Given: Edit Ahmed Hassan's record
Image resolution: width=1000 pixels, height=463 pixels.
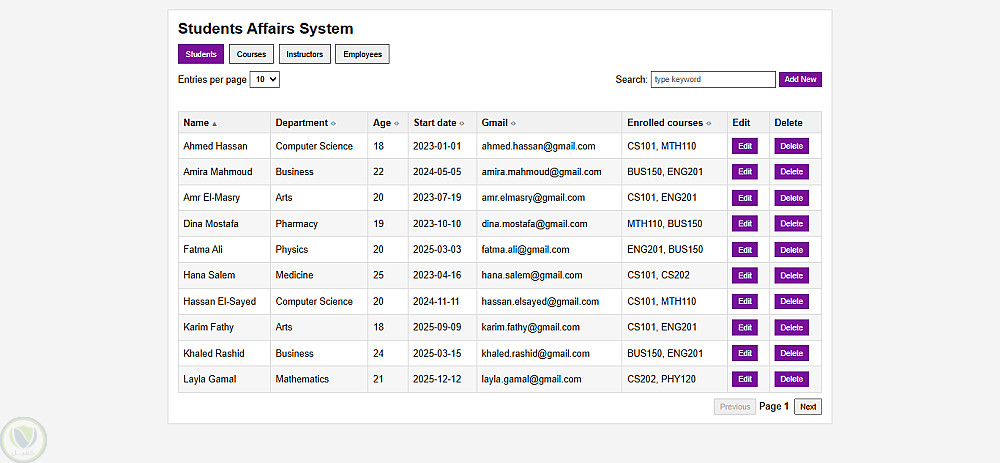Looking at the screenshot, I should (744, 146).
